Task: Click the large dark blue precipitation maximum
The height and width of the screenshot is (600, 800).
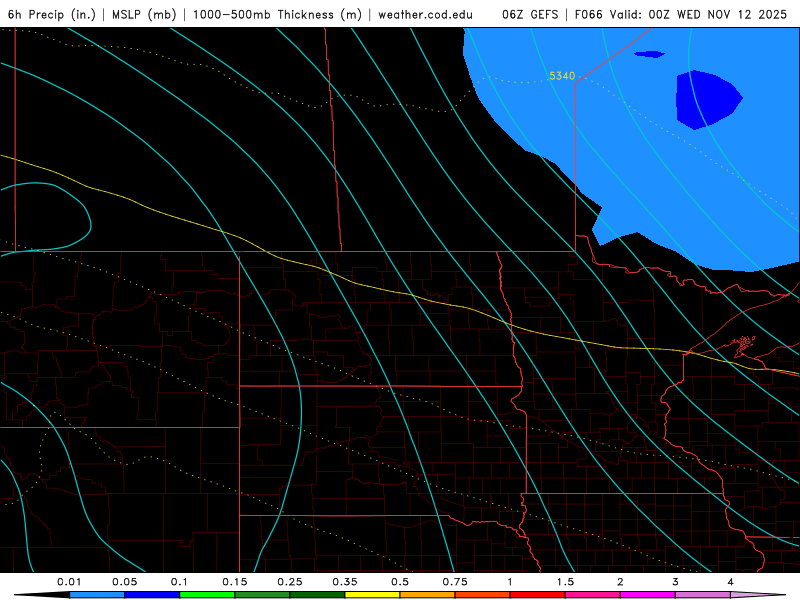Action: coord(707,99)
